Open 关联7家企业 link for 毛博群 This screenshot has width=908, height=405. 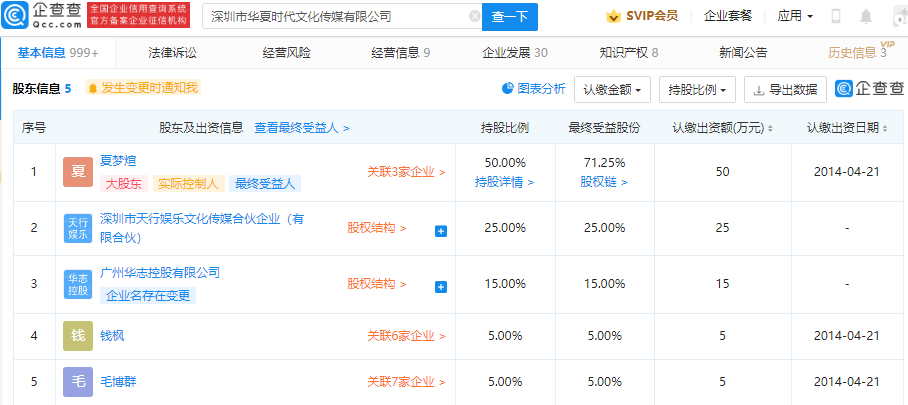pyautogui.click(x=406, y=382)
